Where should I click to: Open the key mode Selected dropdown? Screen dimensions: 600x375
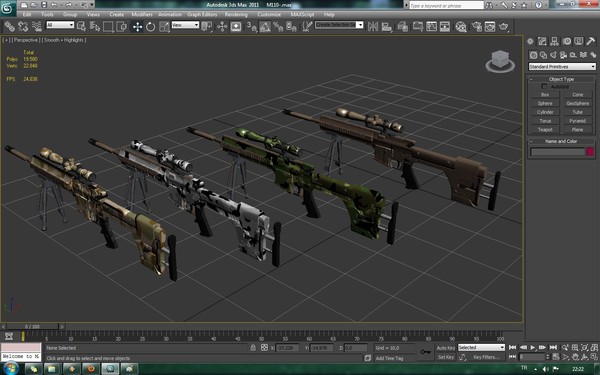click(481, 347)
